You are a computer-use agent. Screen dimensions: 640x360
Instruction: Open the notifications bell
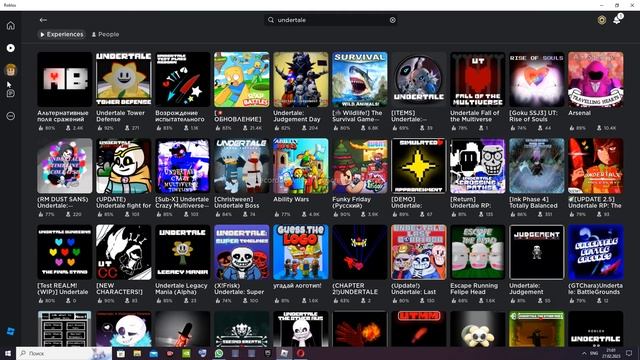[617, 20]
